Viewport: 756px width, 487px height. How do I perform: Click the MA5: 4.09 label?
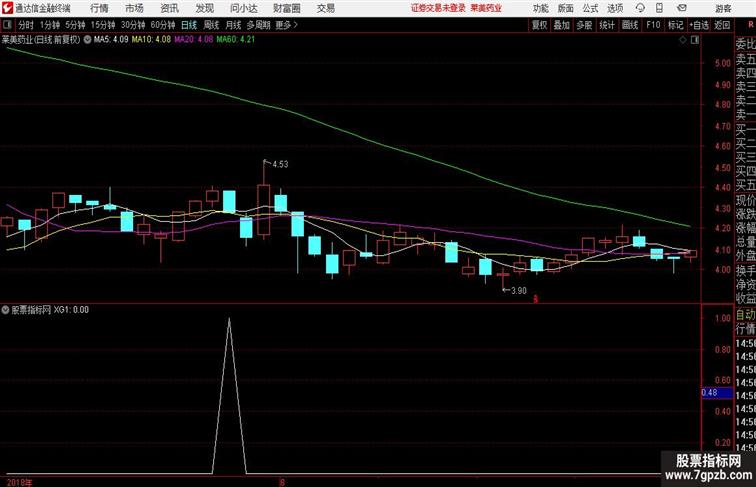coord(111,40)
